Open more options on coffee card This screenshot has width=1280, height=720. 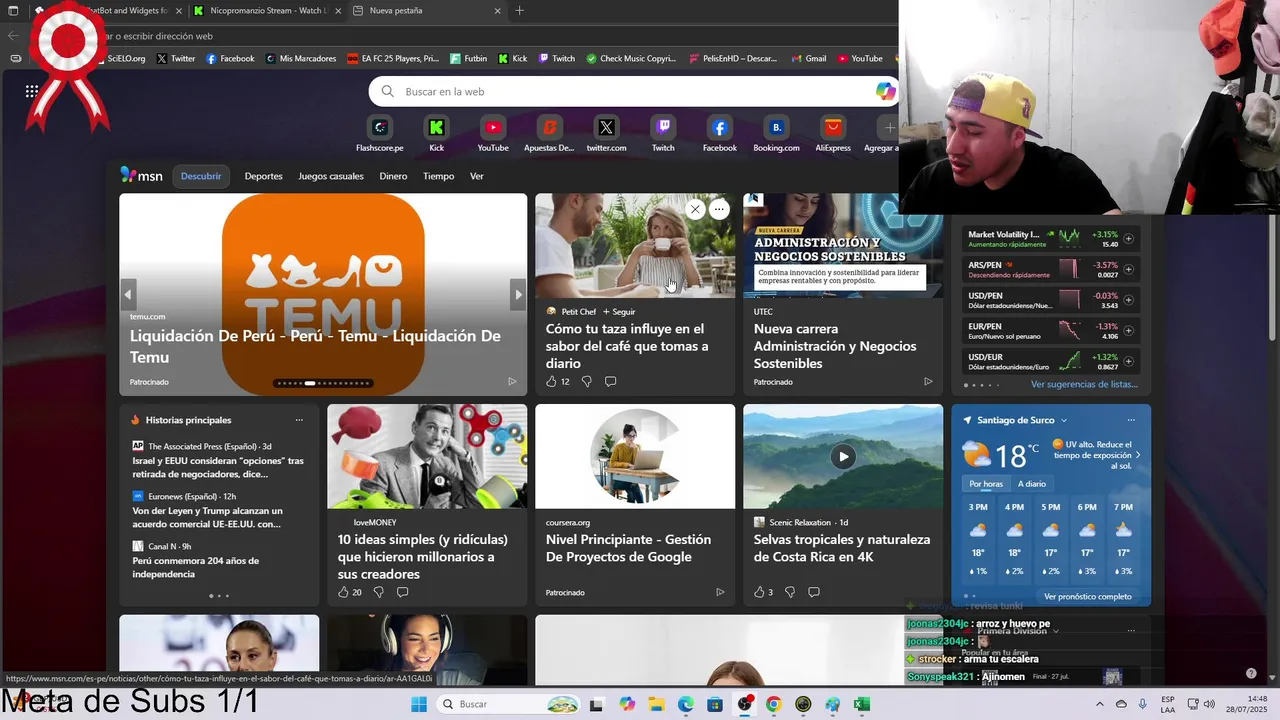click(x=720, y=209)
